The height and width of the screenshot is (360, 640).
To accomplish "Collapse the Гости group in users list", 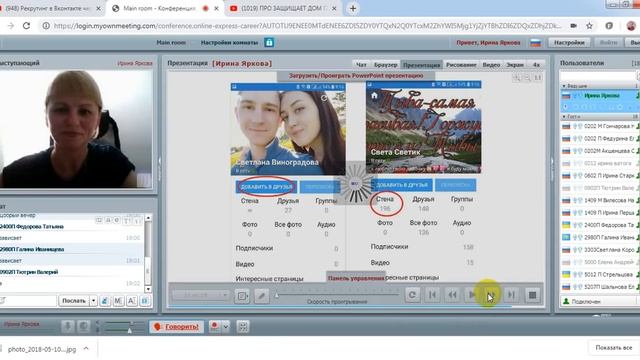I will pyautogui.click(x=564, y=117).
